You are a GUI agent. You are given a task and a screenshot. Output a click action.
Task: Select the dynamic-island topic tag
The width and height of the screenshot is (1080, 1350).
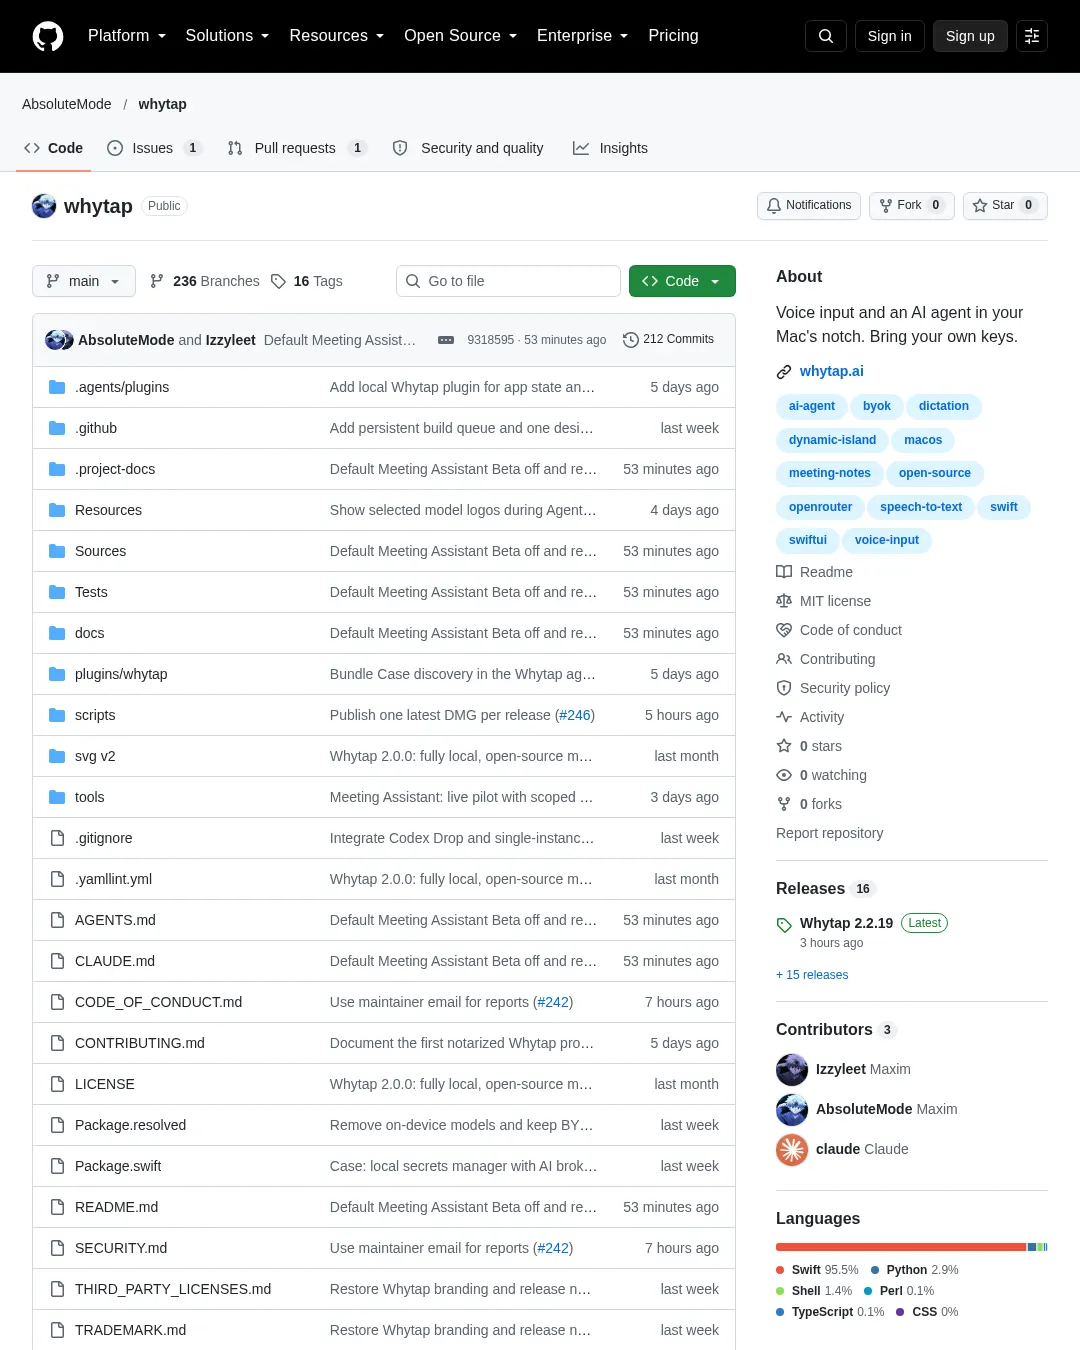coord(832,440)
